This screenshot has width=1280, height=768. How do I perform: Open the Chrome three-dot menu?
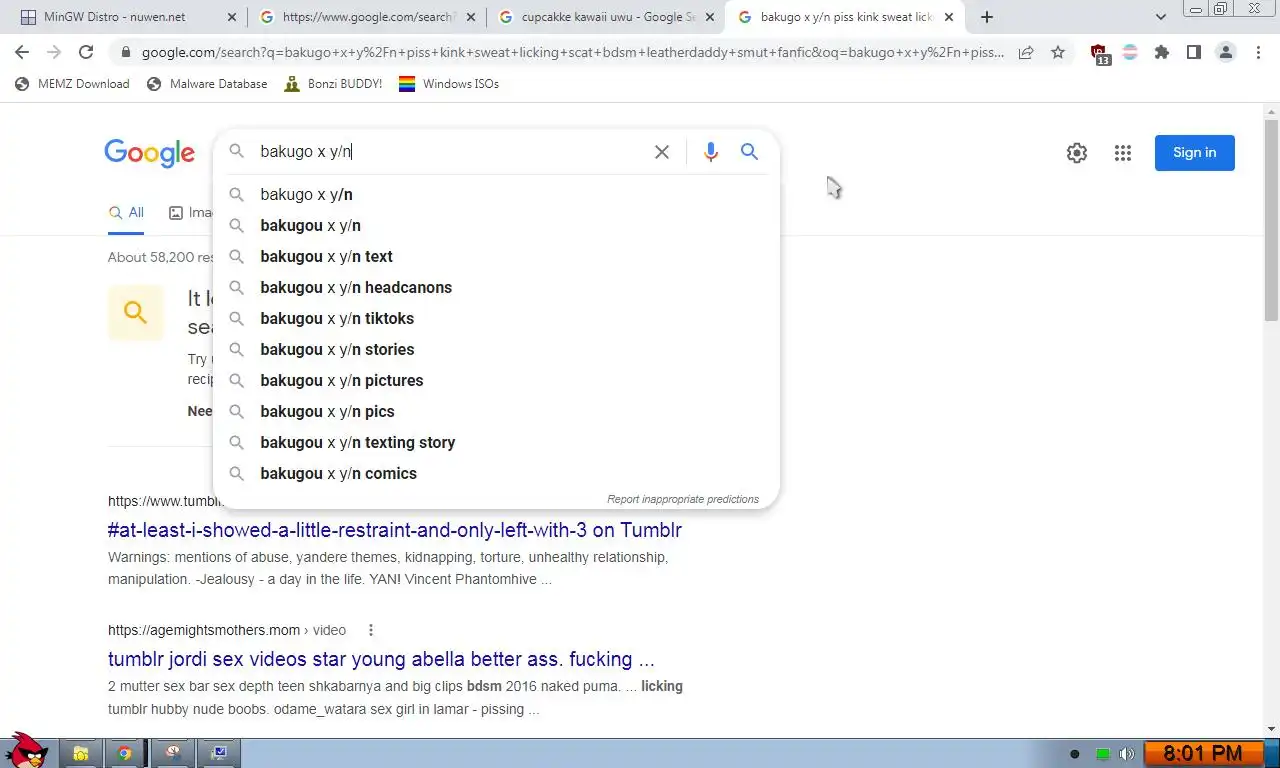tap(1258, 53)
